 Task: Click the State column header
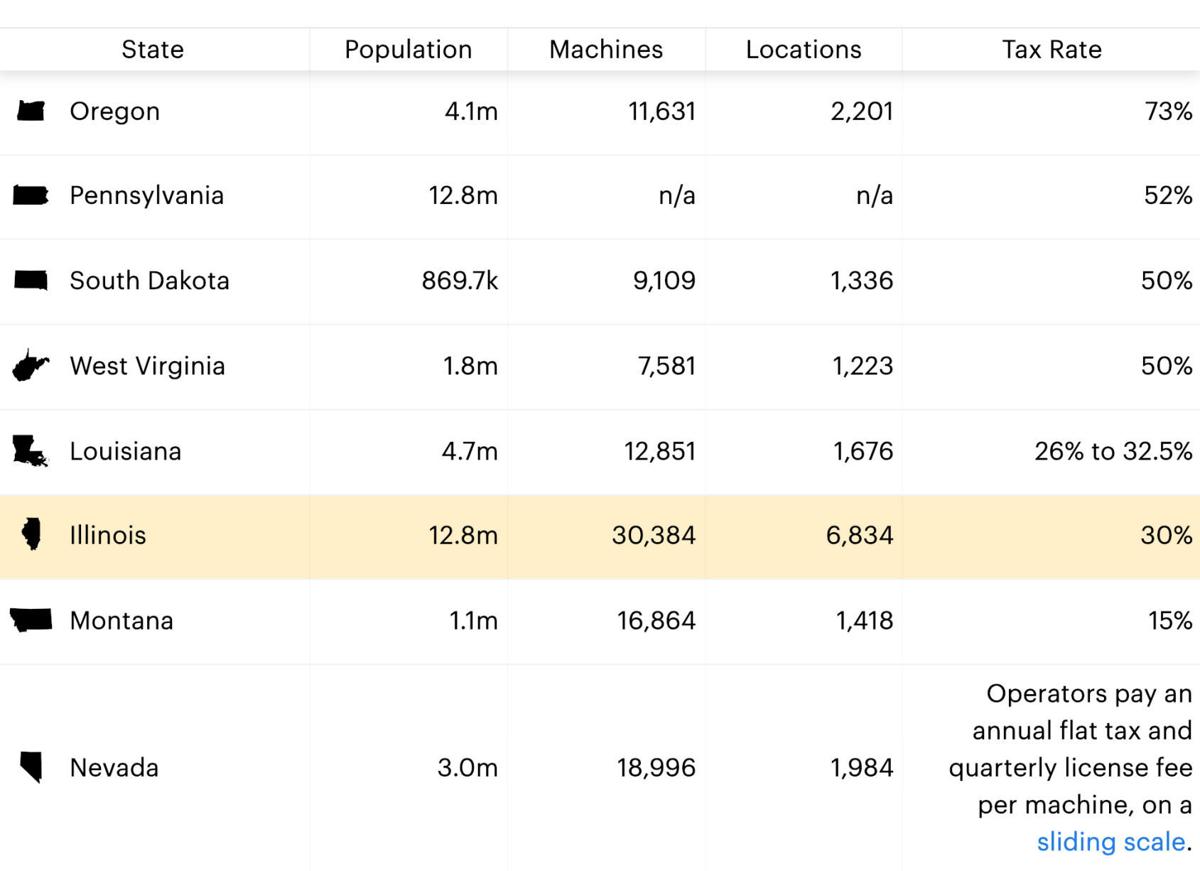pos(152,50)
